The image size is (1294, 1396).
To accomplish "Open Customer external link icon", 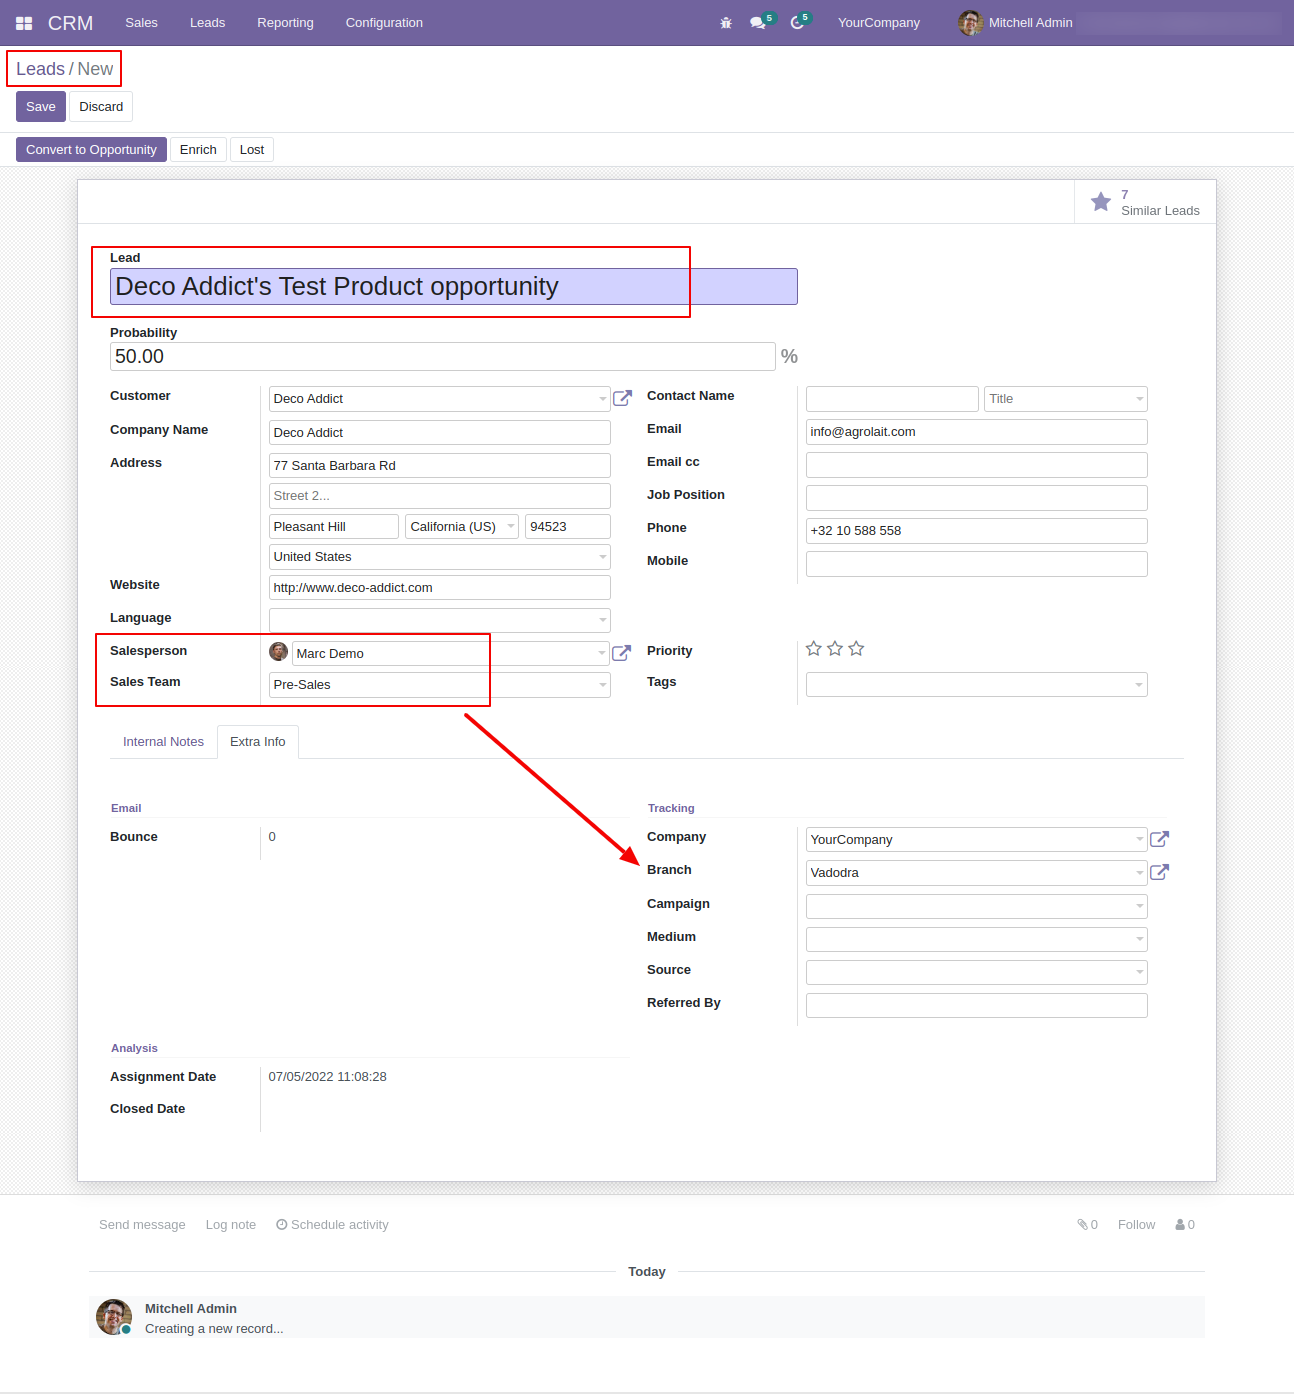I will pyautogui.click(x=622, y=398).
